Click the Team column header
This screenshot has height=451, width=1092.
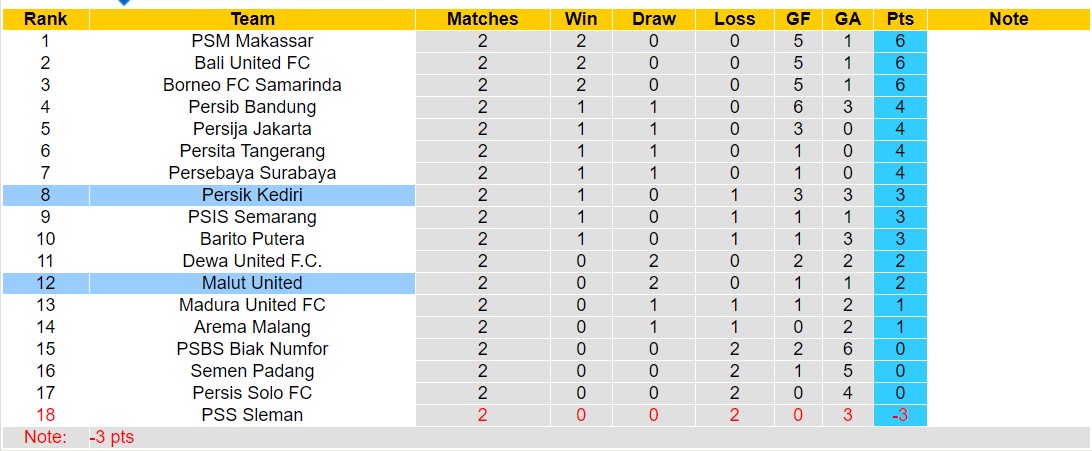pos(252,19)
